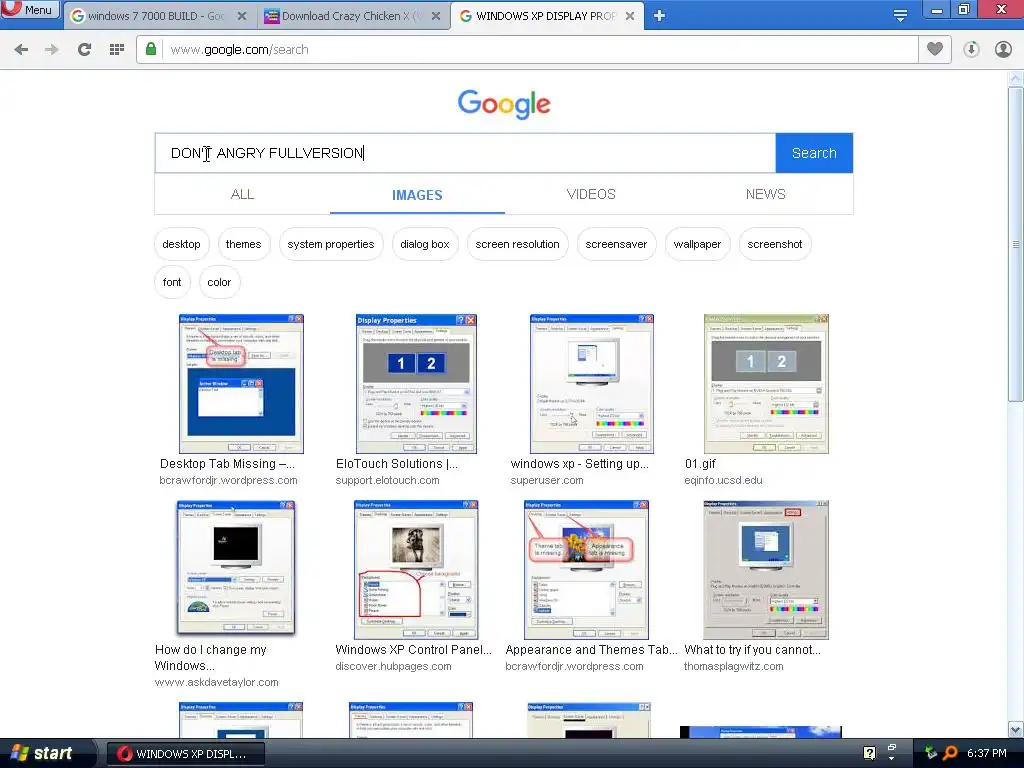Open the Windows XP Control Panel thumbnail

(416, 569)
